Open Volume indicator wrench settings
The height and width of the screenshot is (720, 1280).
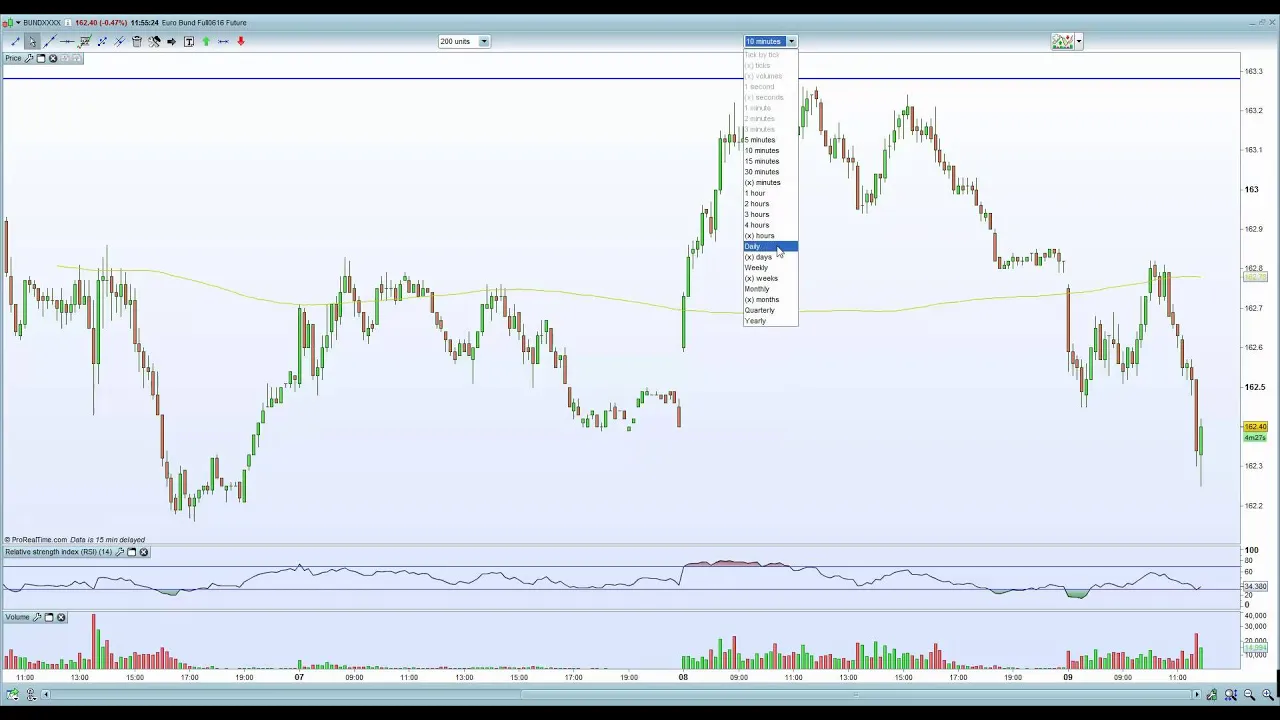37,617
